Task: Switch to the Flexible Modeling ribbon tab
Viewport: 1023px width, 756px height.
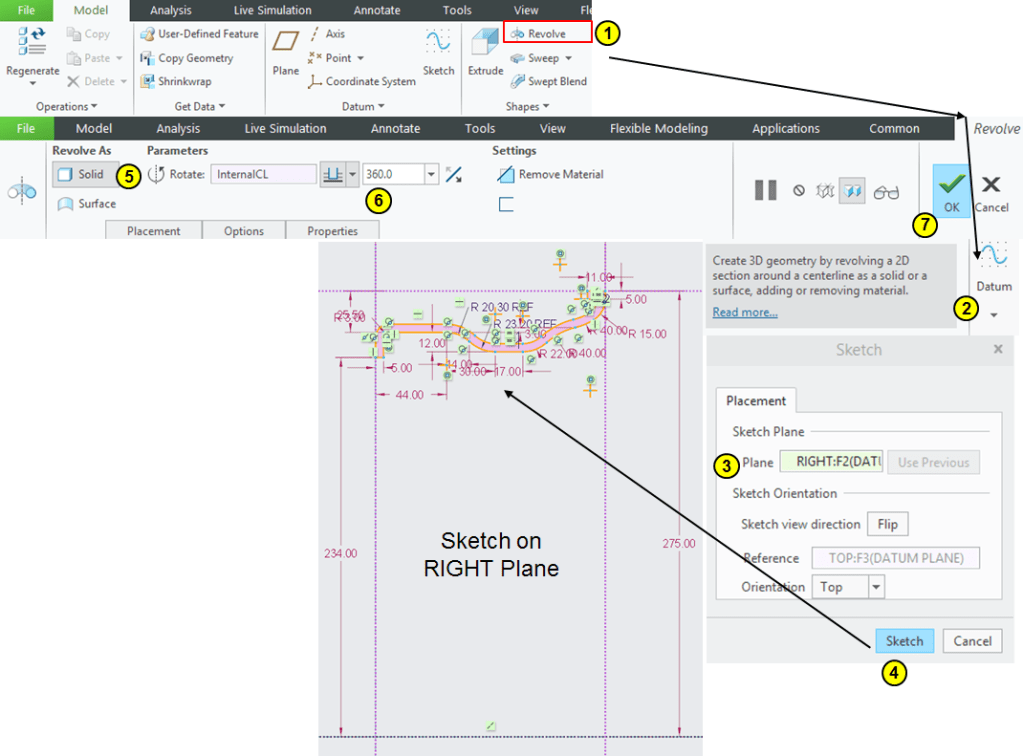Action: click(658, 128)
